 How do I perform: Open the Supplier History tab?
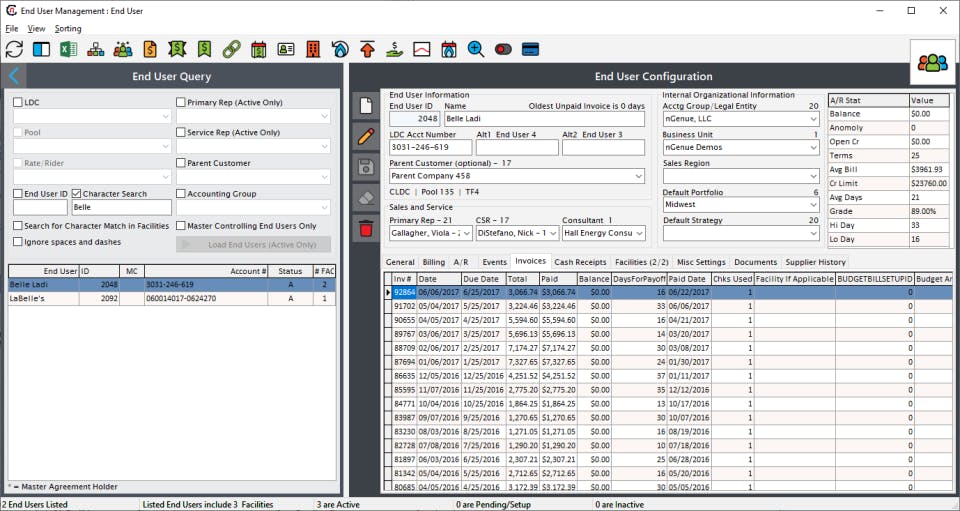[x=816, y=262]
